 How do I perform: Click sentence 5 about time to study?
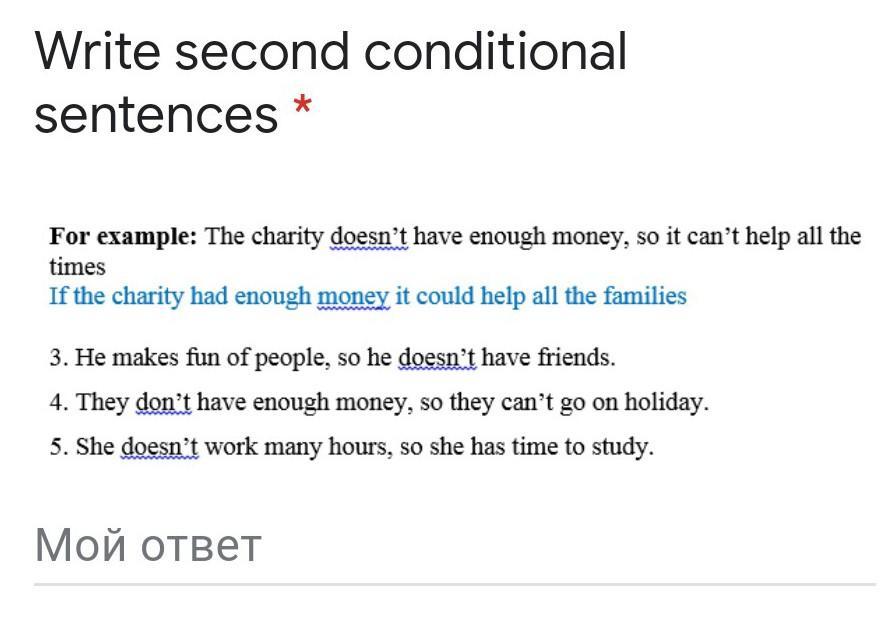[x=351, y=447]
